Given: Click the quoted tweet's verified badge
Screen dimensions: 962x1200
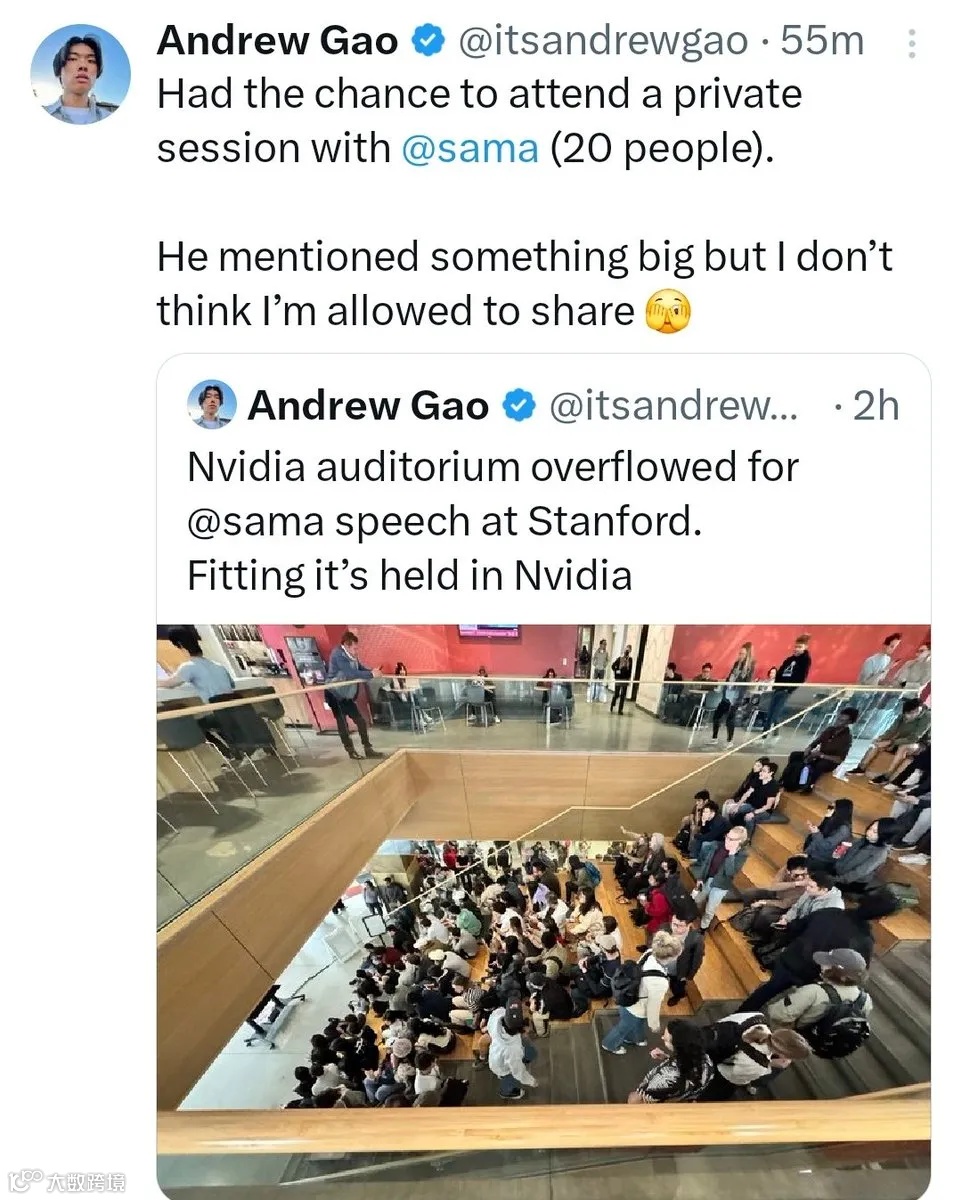Looking at the screenshot, I should click(518, 406).
